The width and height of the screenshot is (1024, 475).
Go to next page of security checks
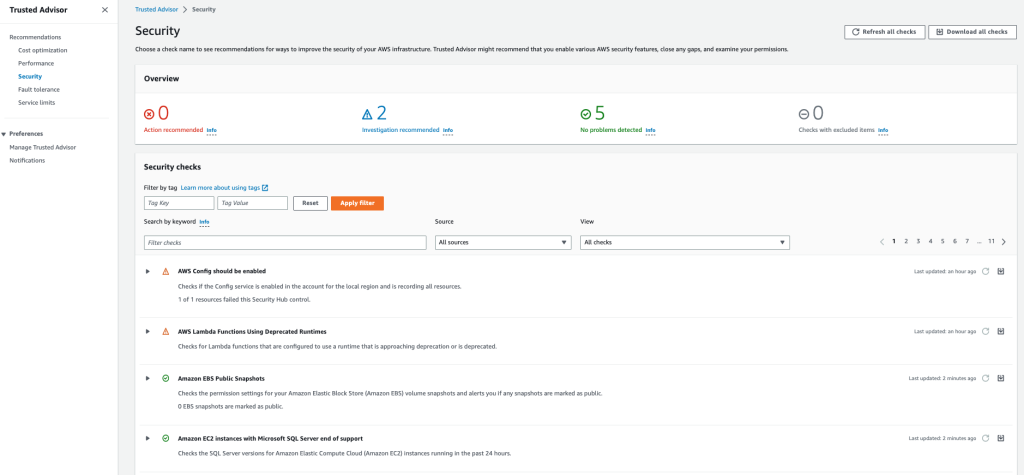1004,242
